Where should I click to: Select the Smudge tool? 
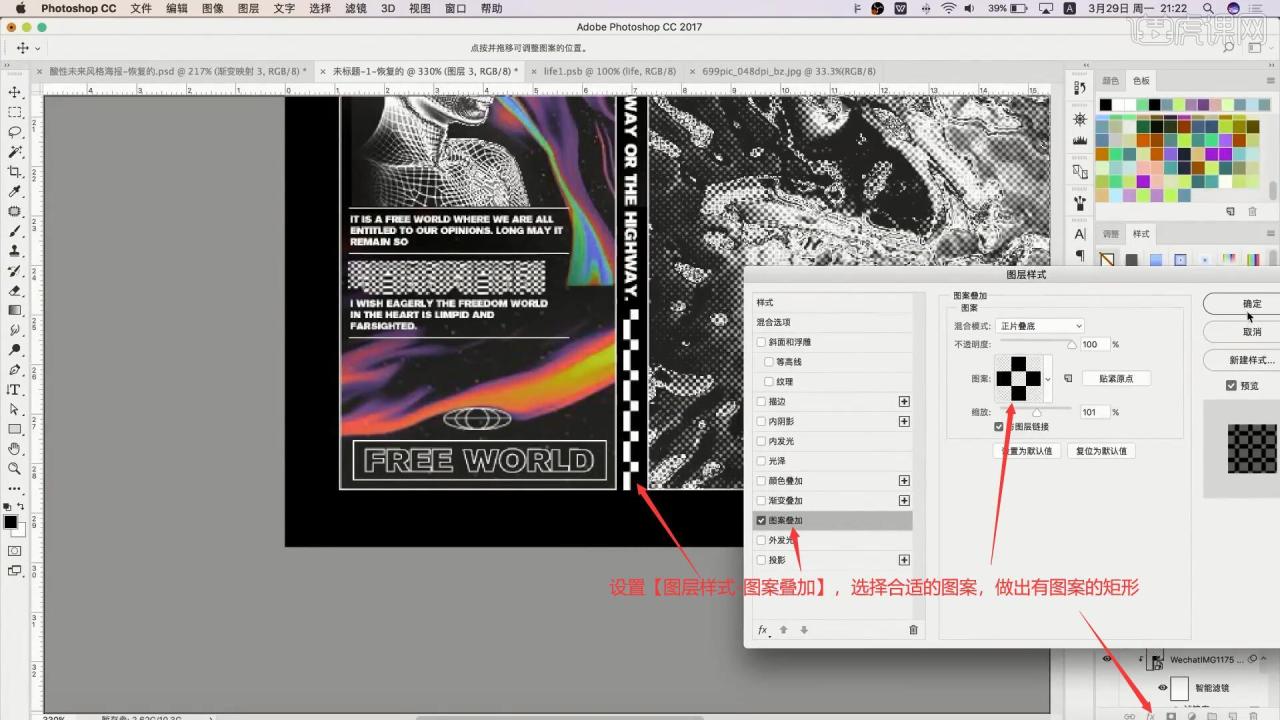(x=15, y=330)
